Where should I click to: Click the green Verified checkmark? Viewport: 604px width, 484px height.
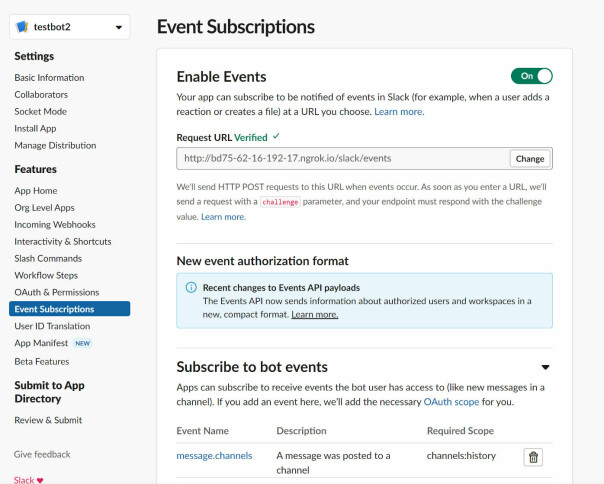(276, 136)
